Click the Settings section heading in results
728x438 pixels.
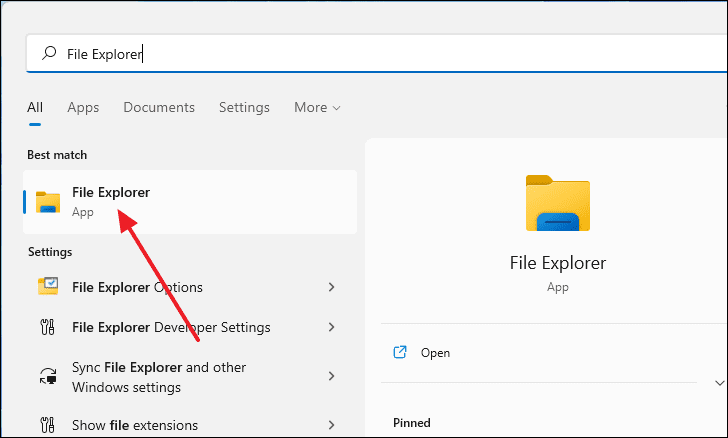50,252
